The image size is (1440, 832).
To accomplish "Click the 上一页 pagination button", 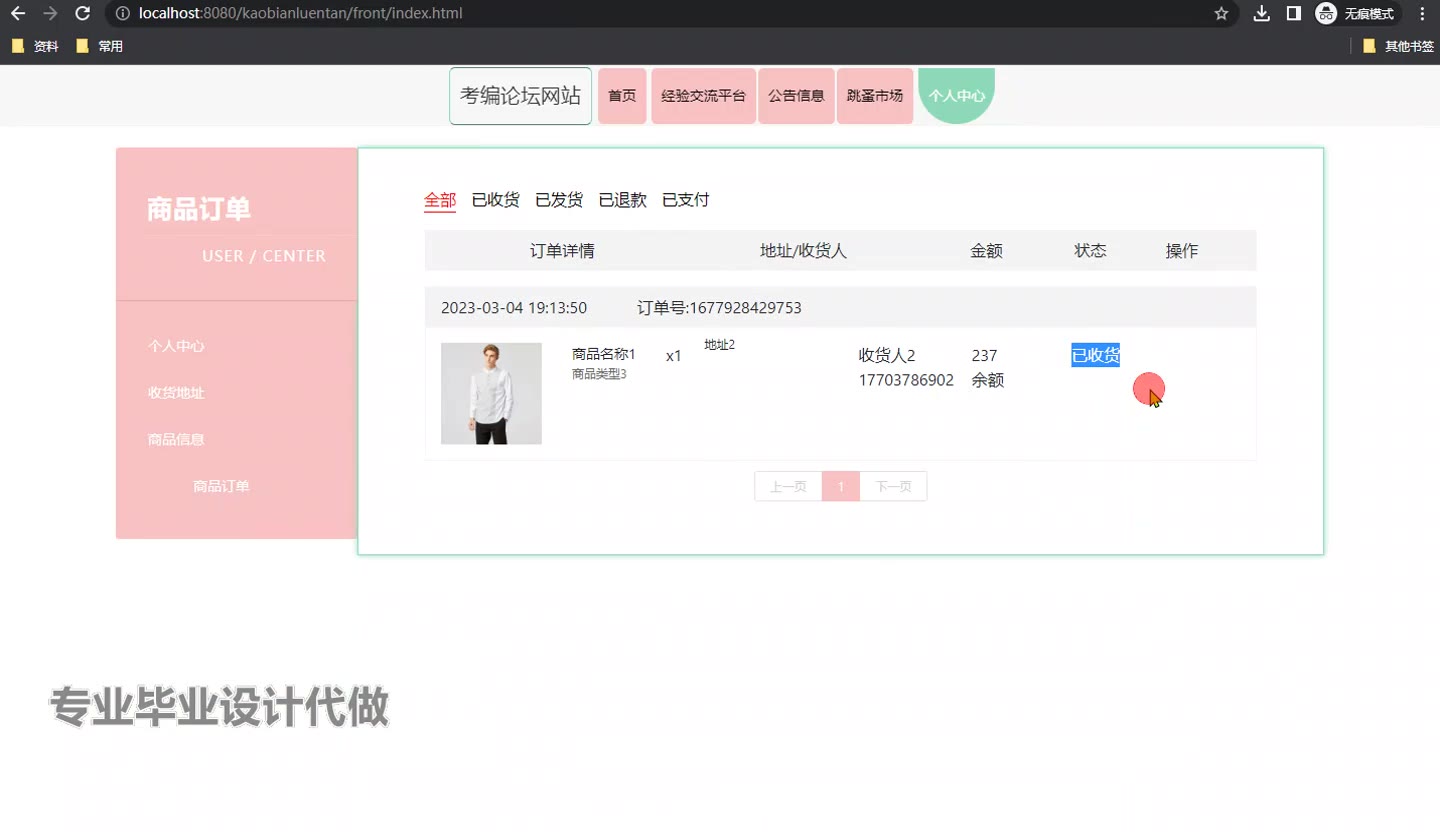I will point(788,487).
